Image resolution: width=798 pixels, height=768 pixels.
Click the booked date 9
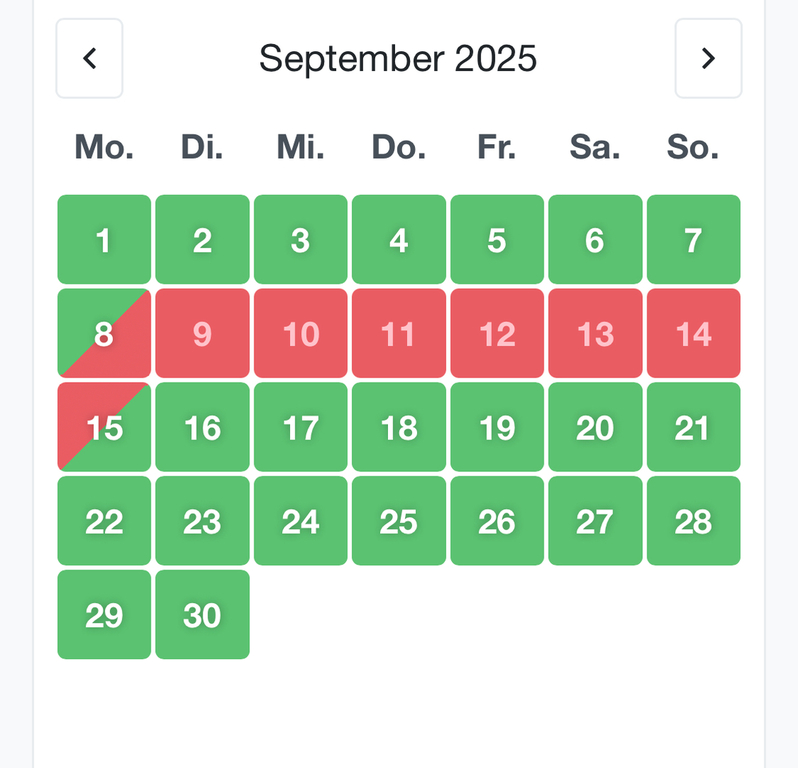pos(202,334)
